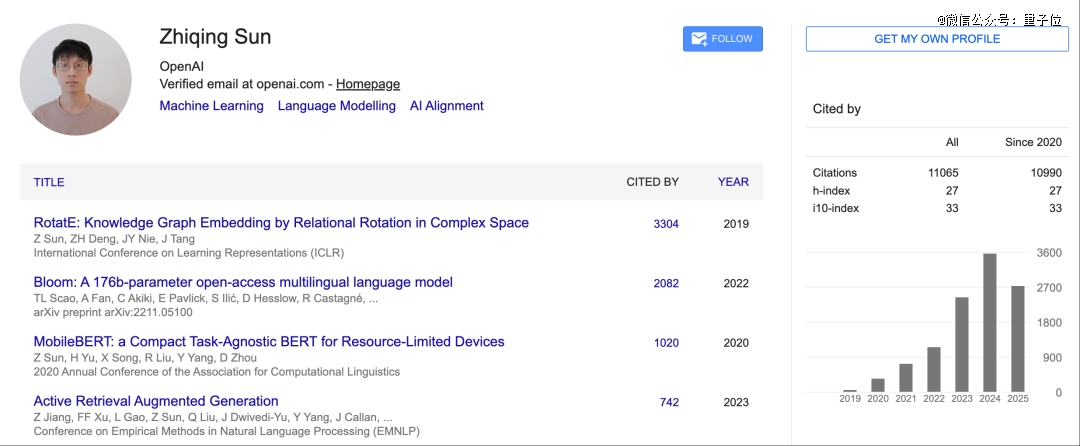Click the name Zhiqing Sun heading
This screenshot has width=1080, height=446.
(x=215, y=36)
